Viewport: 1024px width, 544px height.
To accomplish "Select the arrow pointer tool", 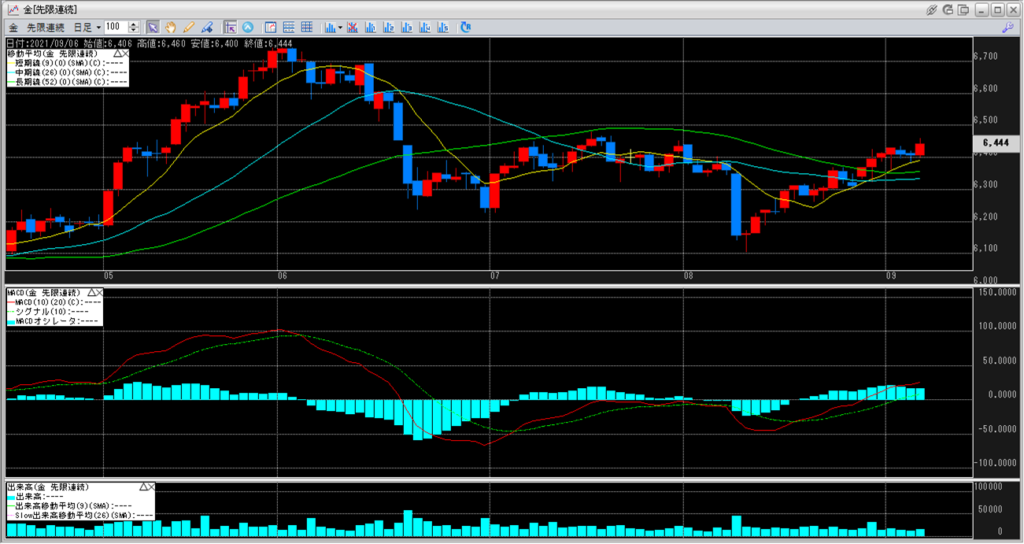I will (x=152, y=27).
